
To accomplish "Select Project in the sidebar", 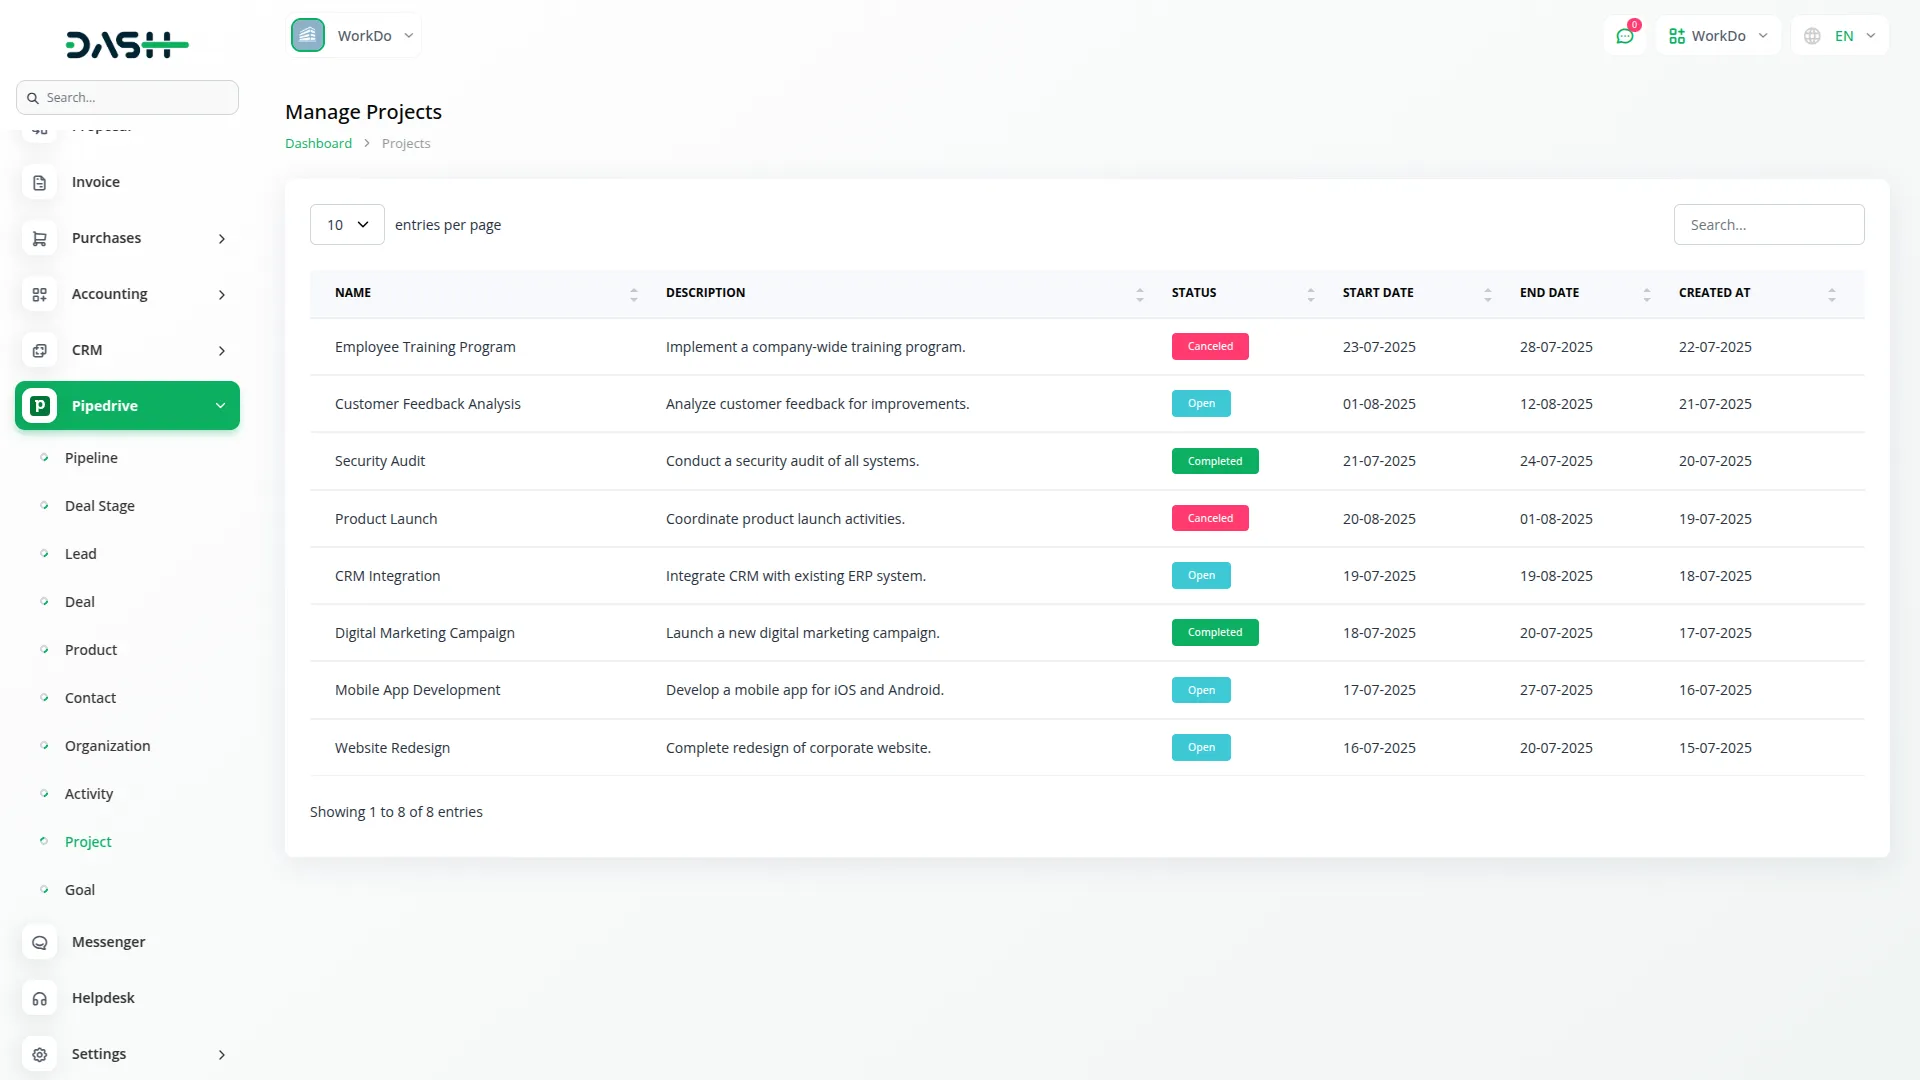I will tap(88, 841).
